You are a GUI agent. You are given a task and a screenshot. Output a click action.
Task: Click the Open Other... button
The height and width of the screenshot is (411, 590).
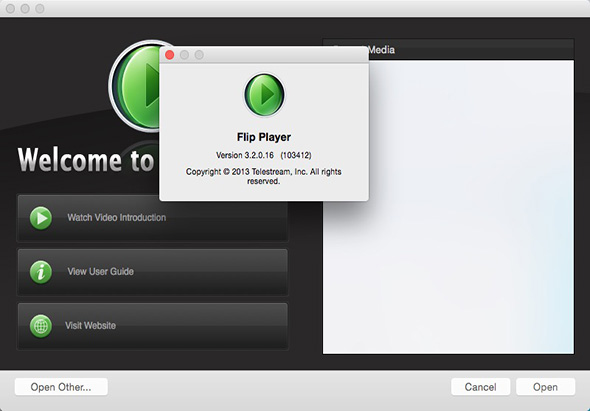coord(61,387)
